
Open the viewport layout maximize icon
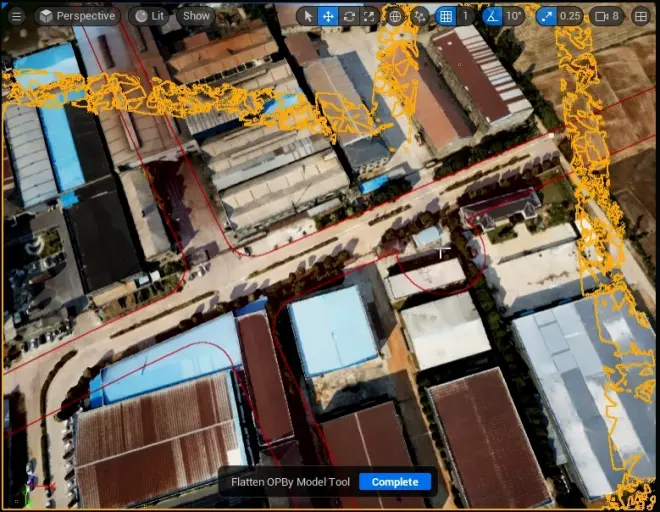coord(641,16)
